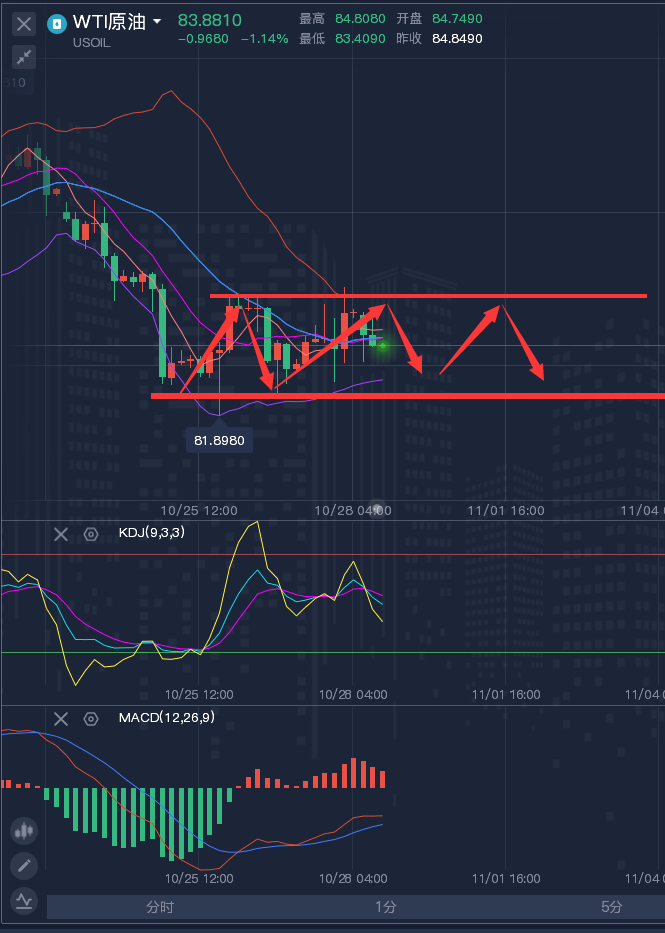This screenshot has width=665, height=933.
Task: Click the 81.8980 low price label
Action: (219, 439)
